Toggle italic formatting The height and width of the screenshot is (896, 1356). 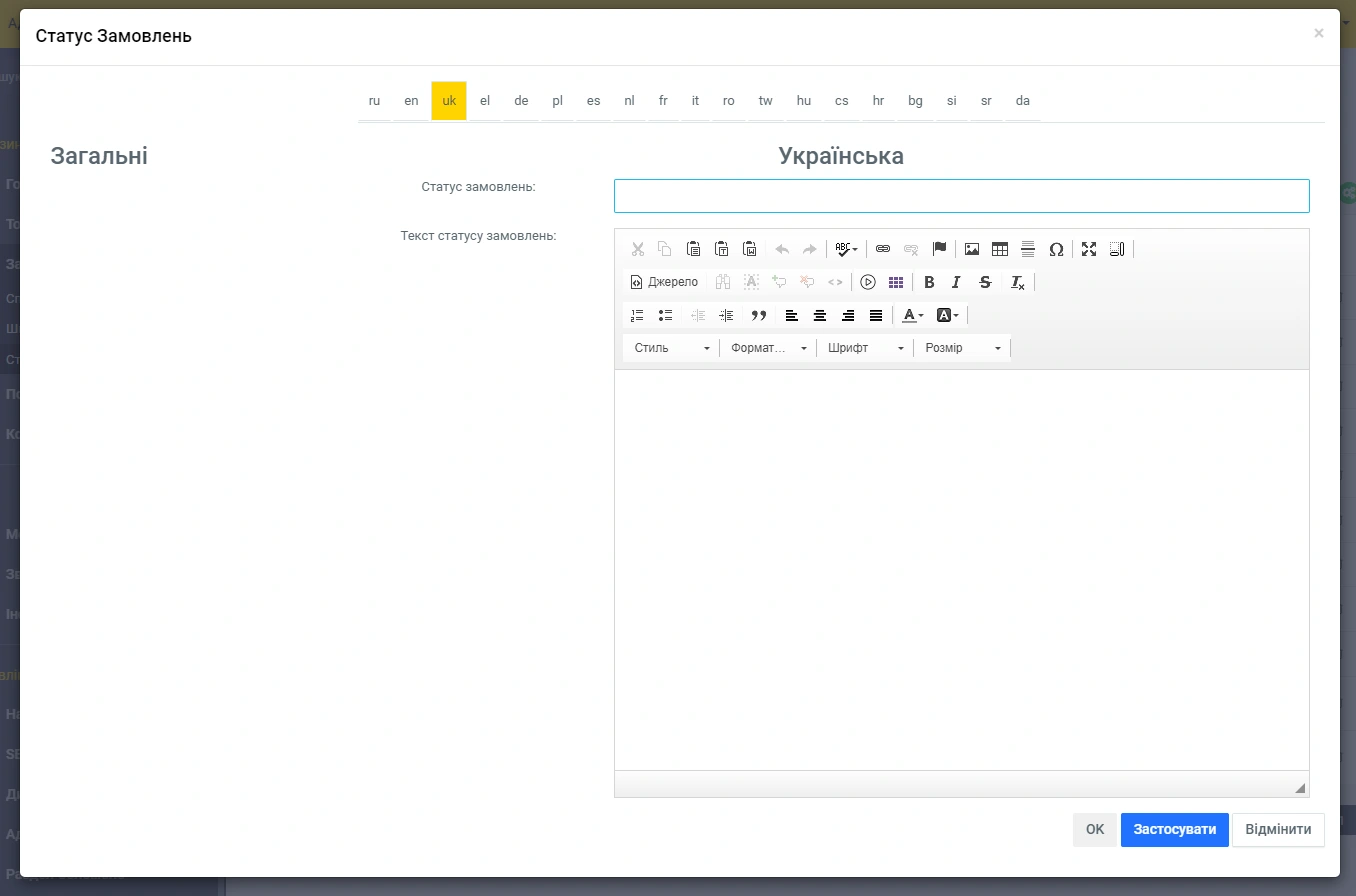pyautogui.click(x=957, y=282)
